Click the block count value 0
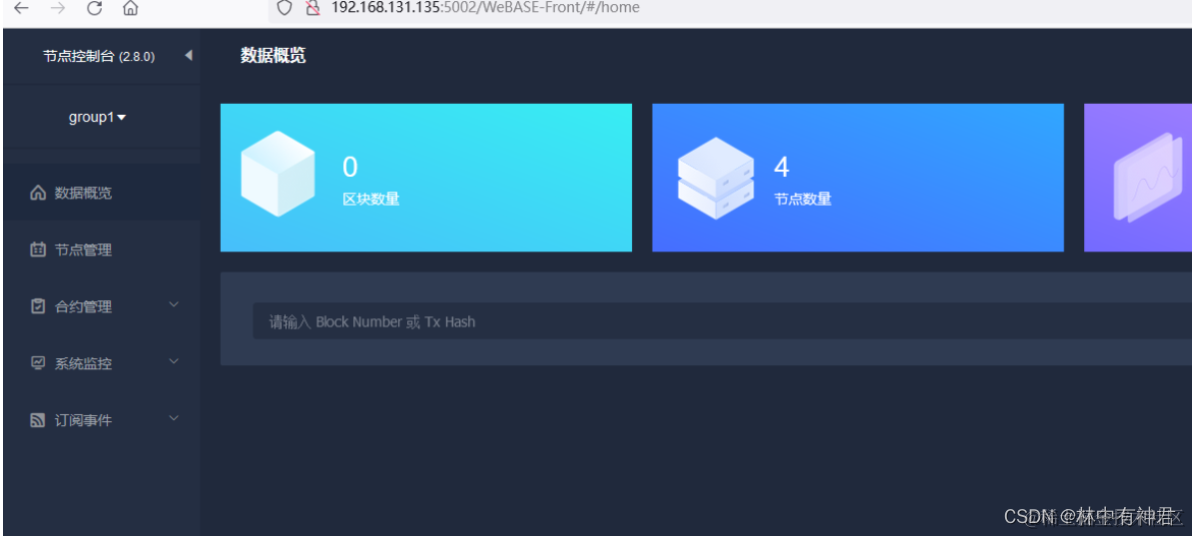1192x536 pixels. 350,167
